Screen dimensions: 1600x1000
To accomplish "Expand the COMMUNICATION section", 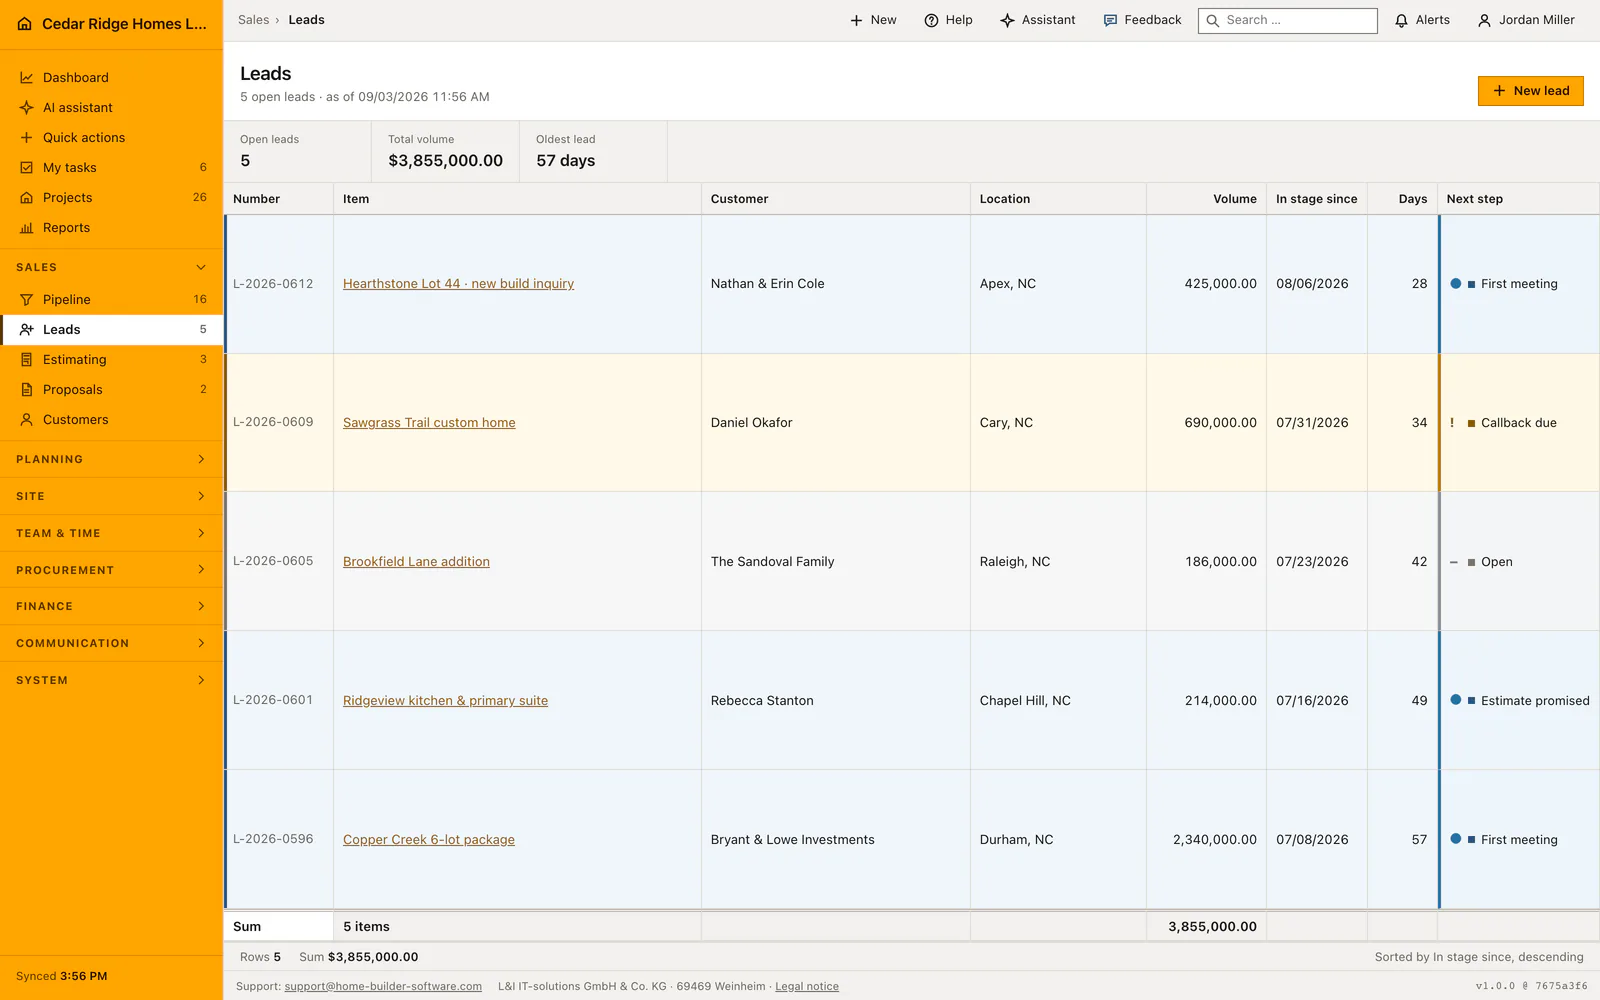I will (111, 643).
